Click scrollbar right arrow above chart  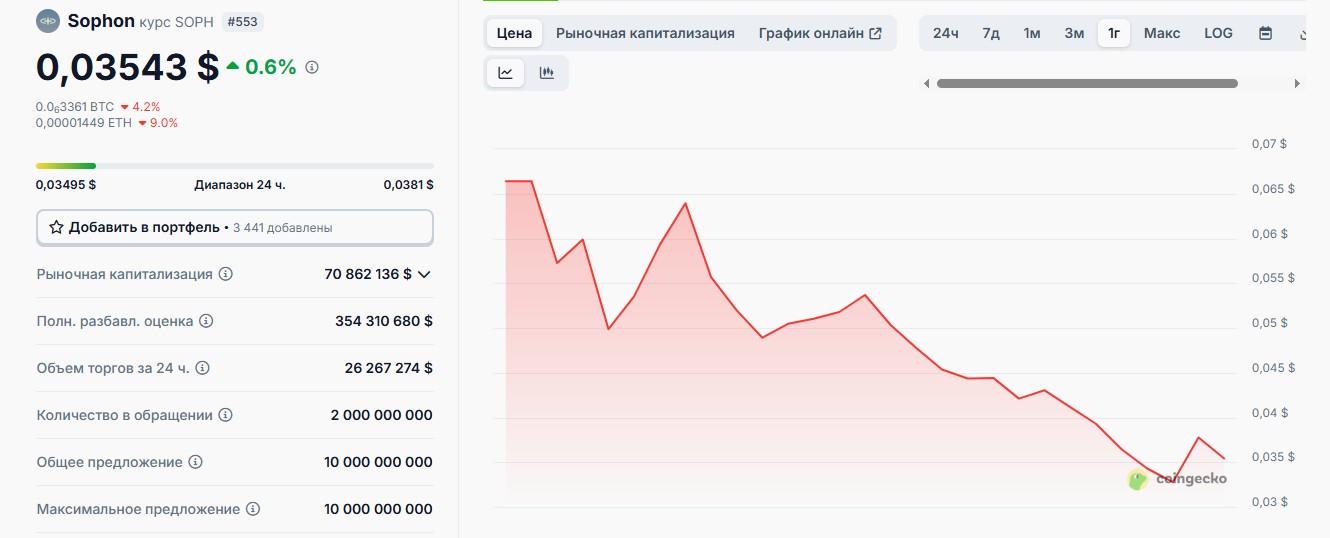(x=1299, y=83)
